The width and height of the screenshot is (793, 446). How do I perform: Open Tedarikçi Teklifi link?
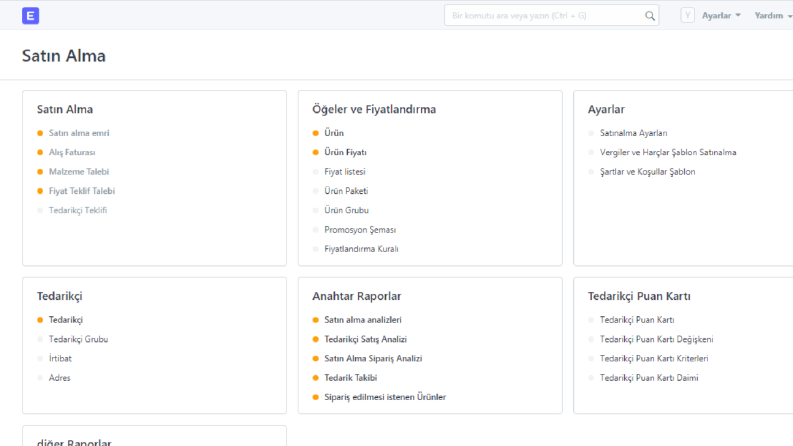tap(78, 210)
